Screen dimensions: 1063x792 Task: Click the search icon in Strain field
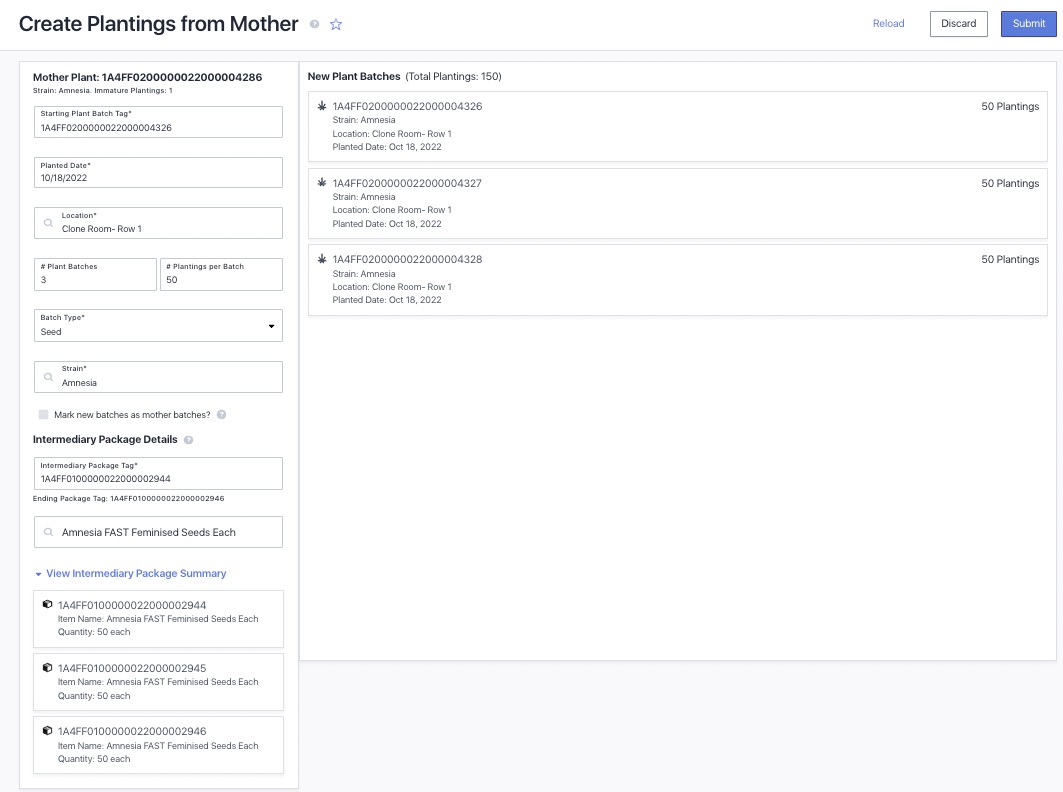(48, 377)
